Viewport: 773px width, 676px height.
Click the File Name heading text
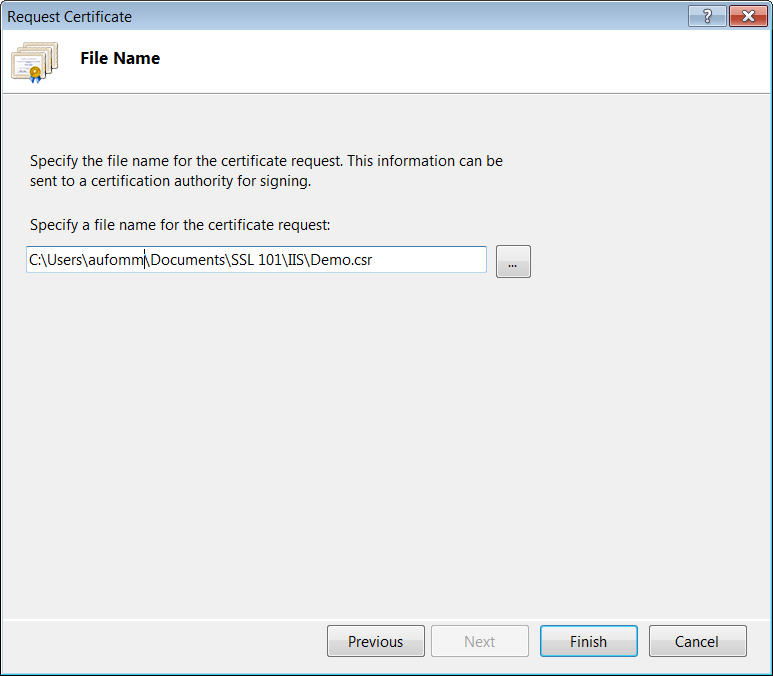pyautogui.click(x=120, y=58)
